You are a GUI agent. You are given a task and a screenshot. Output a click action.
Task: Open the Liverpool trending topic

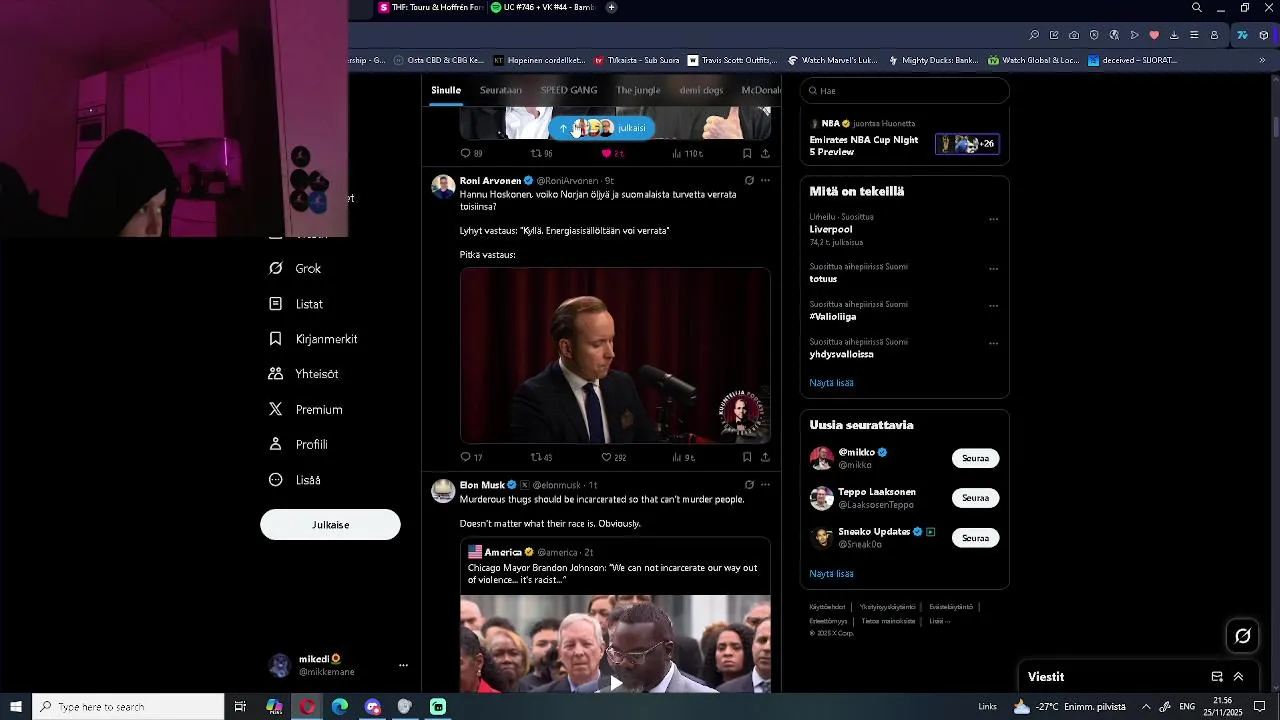coord(831,229)
